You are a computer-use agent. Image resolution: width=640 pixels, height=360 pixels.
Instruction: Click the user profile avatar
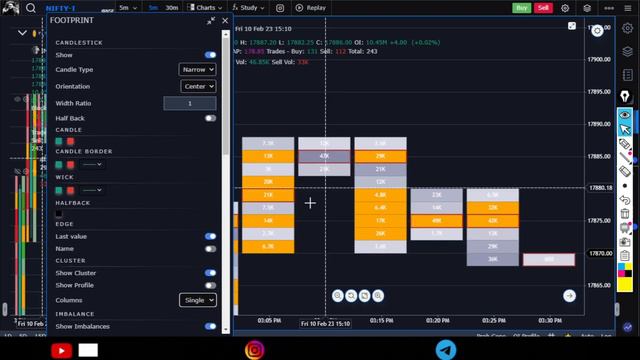tap(10, 8)
